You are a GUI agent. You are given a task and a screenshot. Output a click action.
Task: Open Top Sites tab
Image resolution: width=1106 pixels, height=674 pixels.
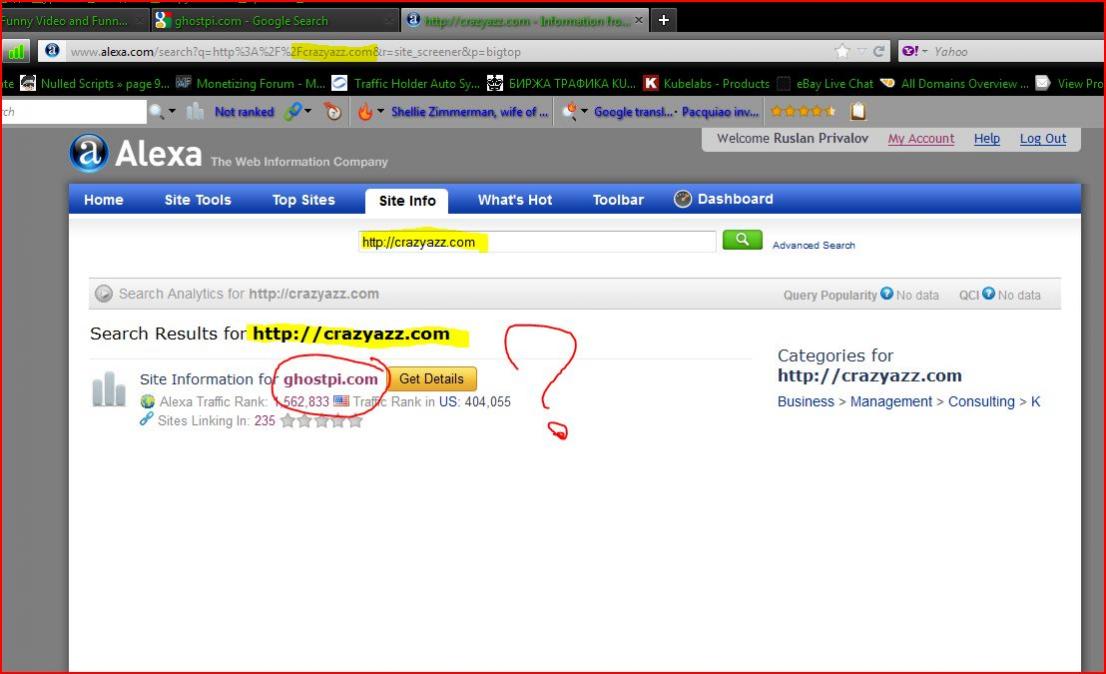point(303,200)
